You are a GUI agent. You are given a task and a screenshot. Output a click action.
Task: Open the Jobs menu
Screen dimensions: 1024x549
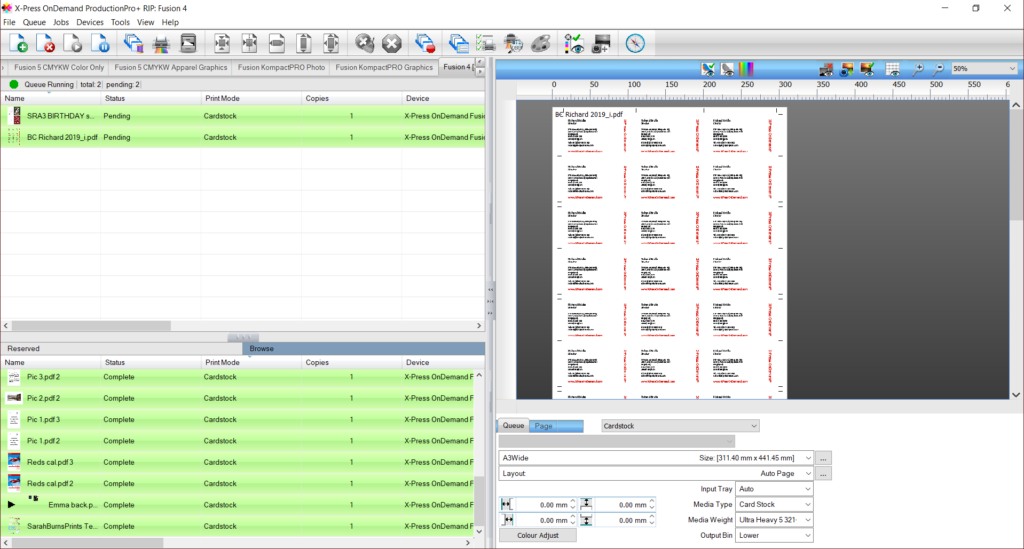(x=61, y=22)
